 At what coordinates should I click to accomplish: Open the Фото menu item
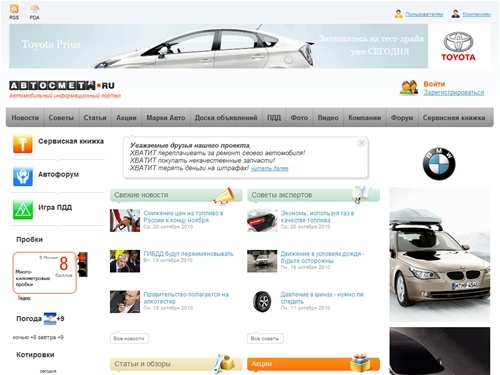click(299, 118)
